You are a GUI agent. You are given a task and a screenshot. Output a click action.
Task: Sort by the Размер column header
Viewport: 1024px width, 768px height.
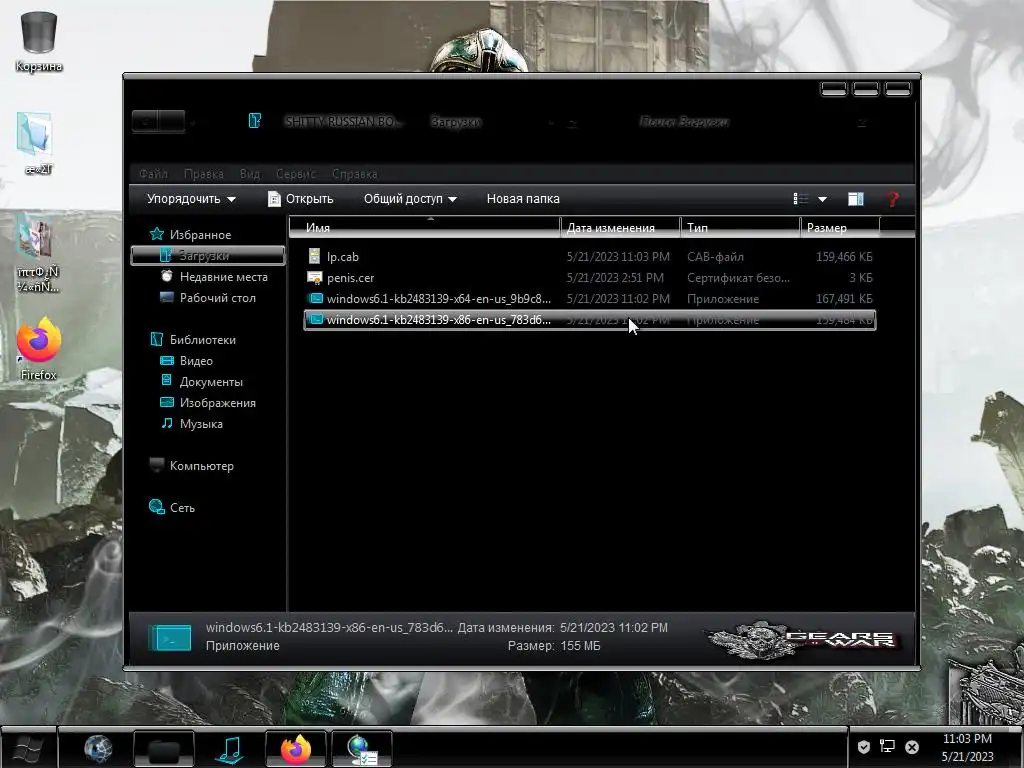coord(840,227)
